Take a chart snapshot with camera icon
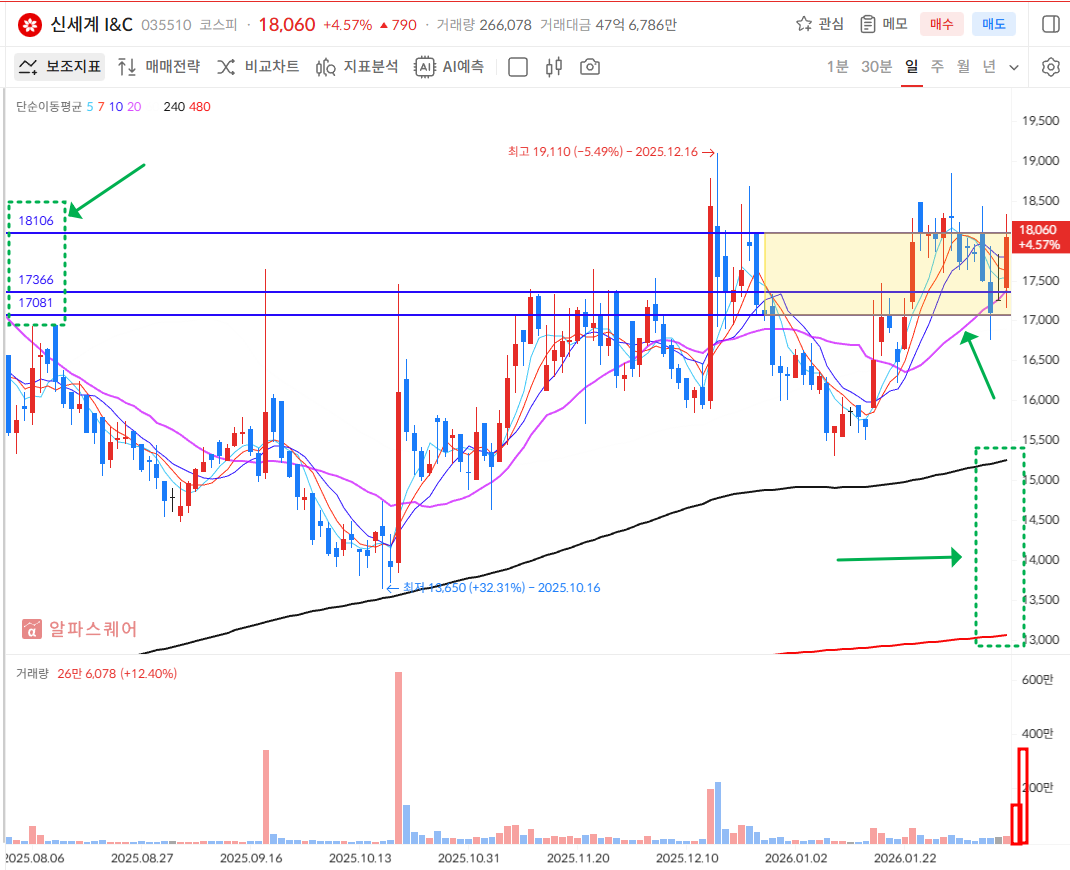This screenshot has height=870, width=1070. (590, 67)
